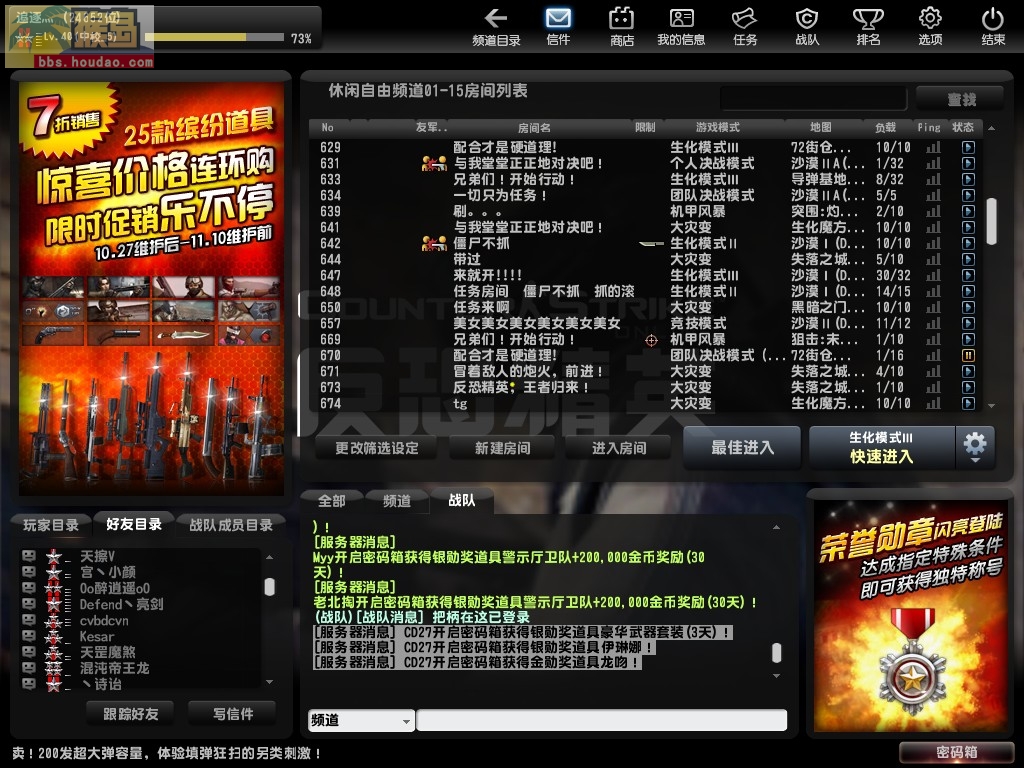
Task: Click the status arrow icon for room 629
Action: tap(968, 148)
